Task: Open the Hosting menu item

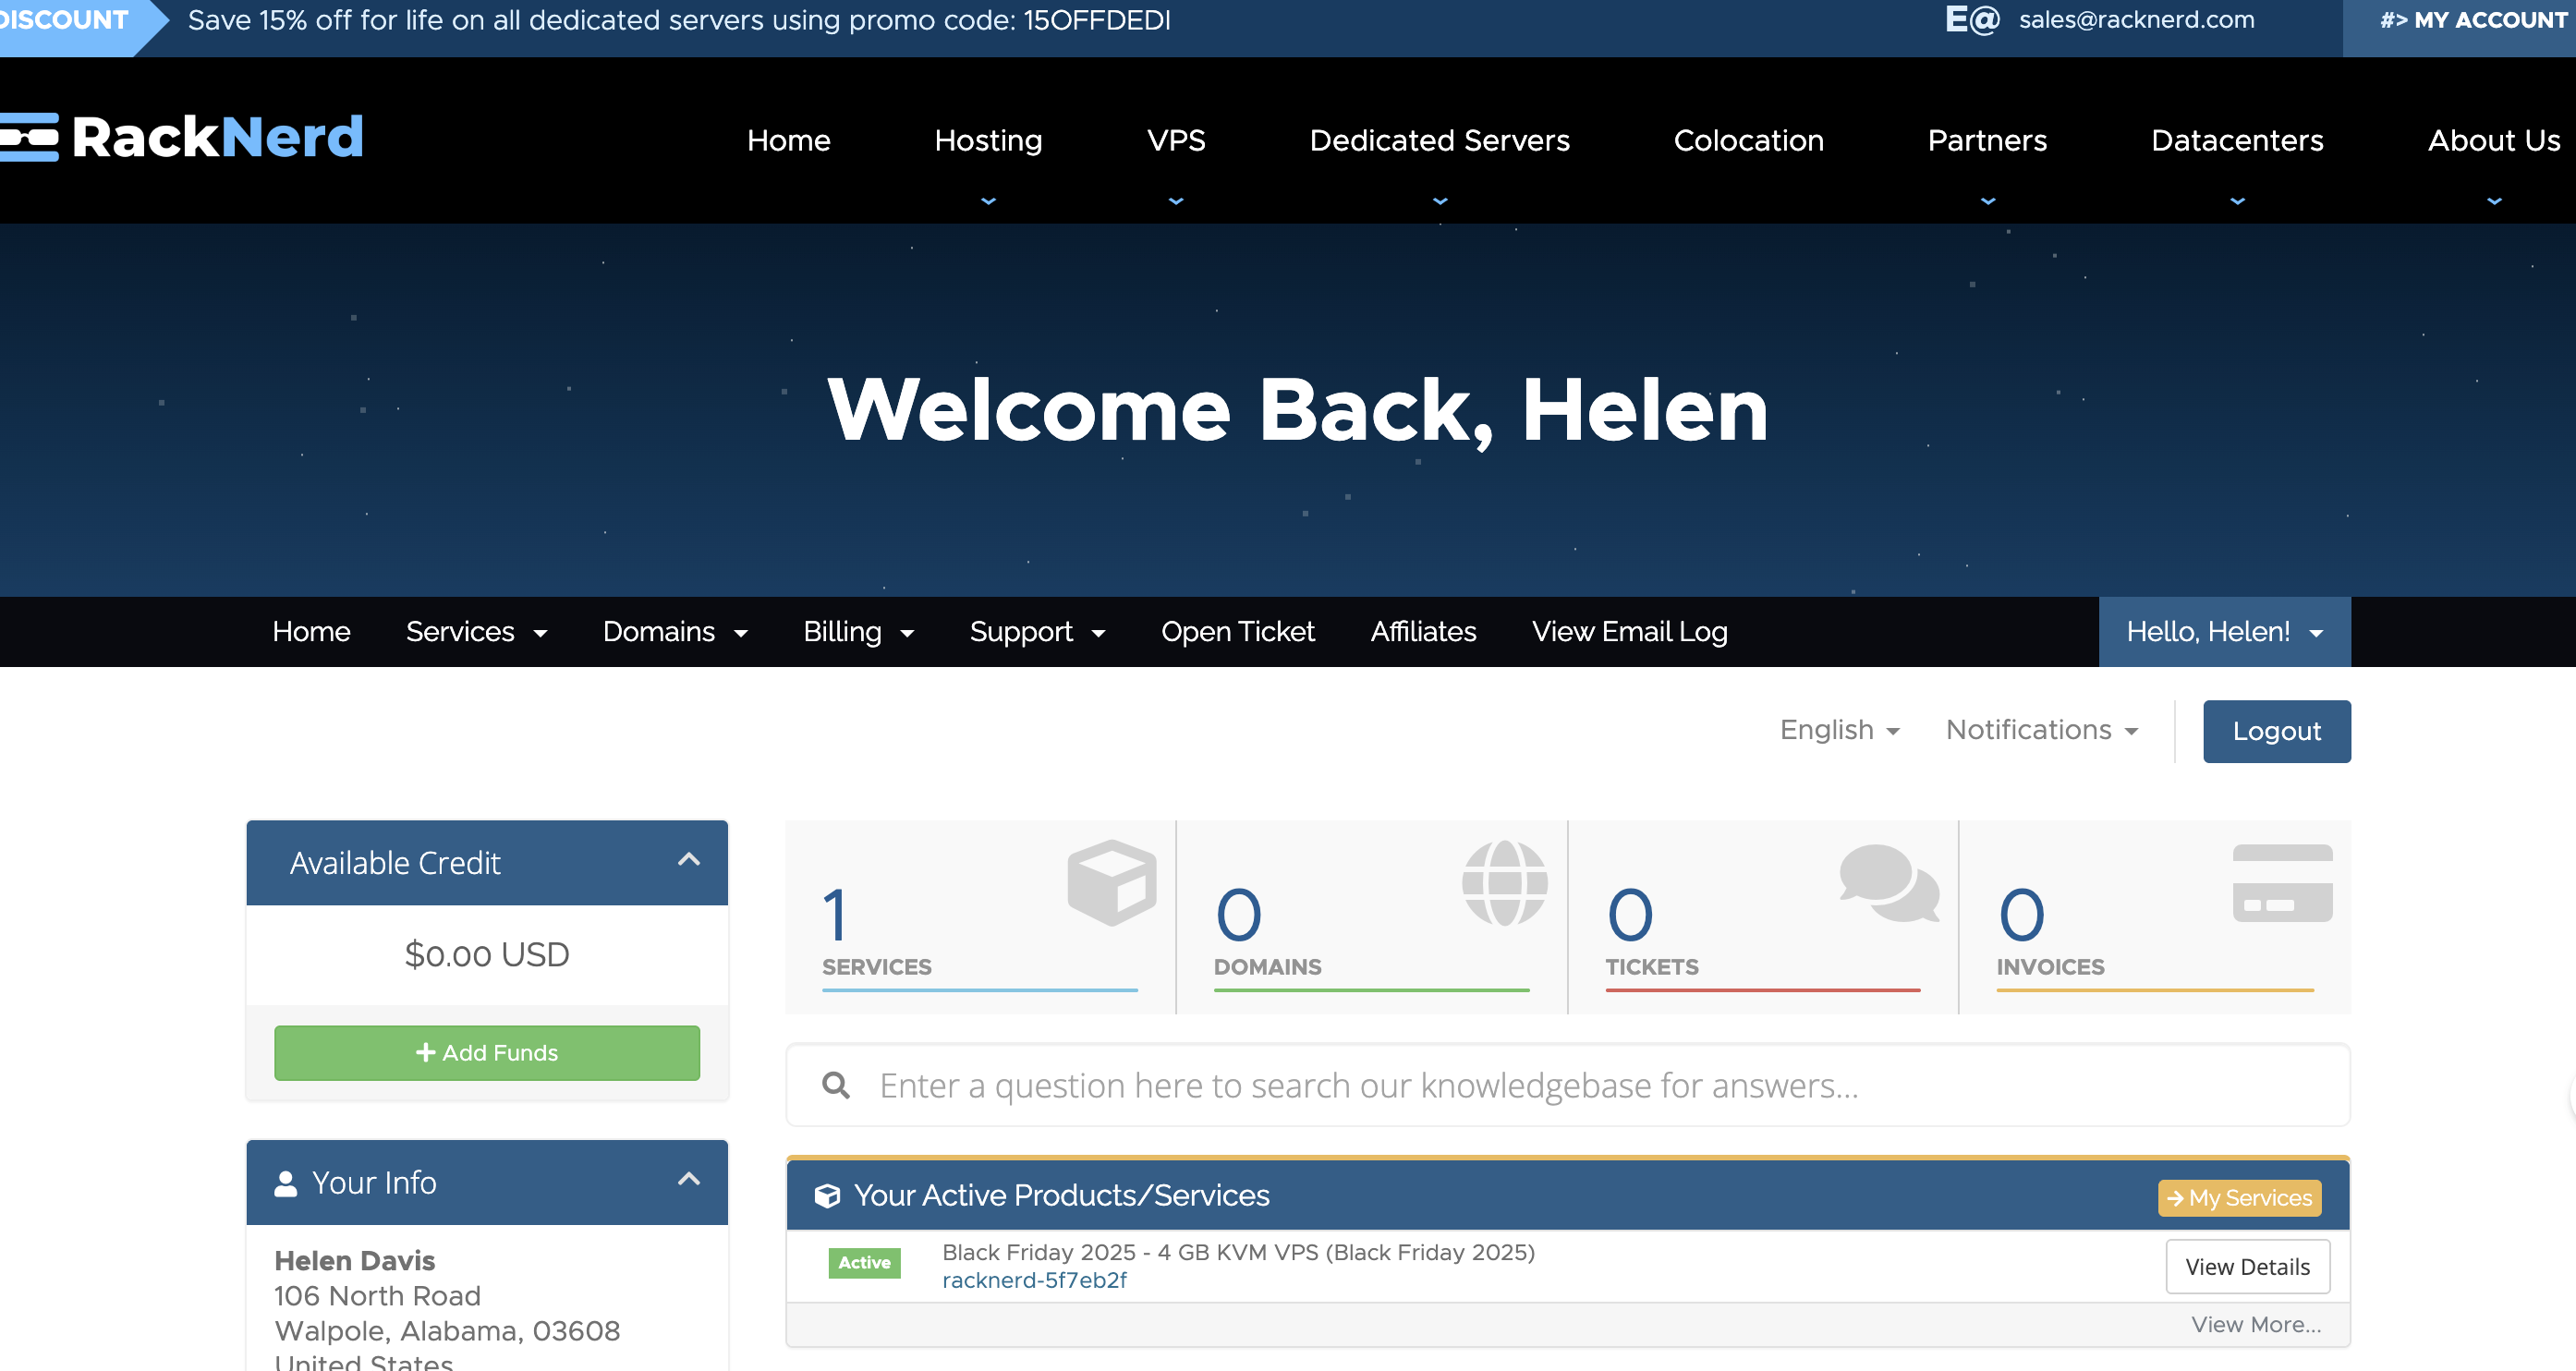Action: tap(988, 140)
